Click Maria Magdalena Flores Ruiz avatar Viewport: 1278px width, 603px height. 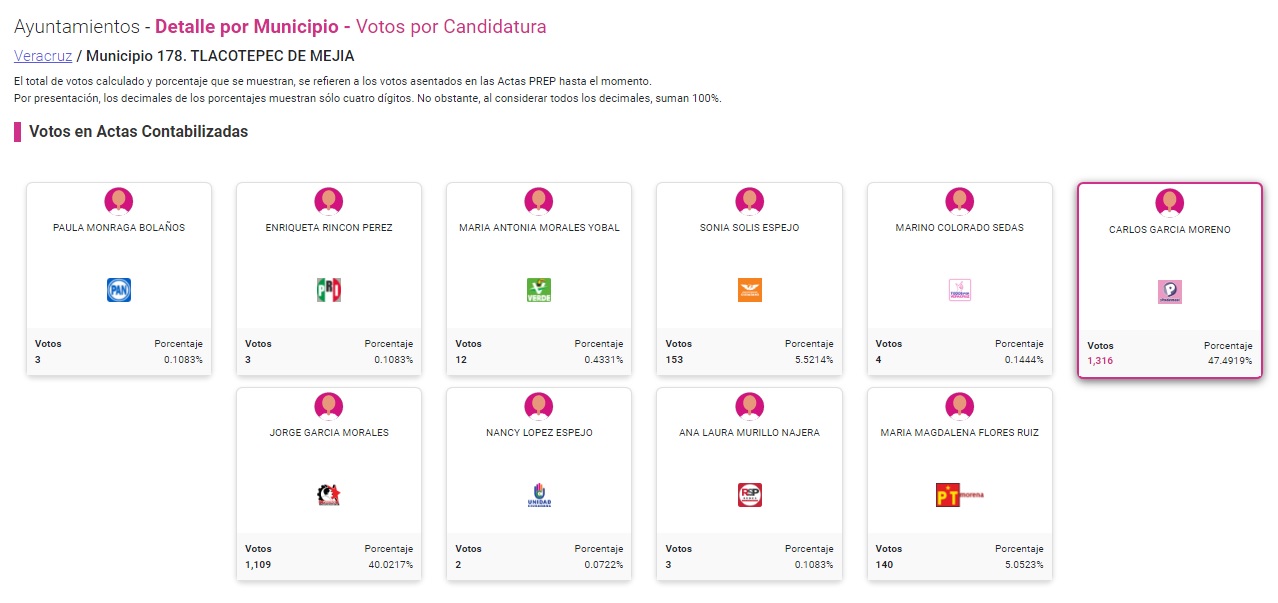(959, 405)
